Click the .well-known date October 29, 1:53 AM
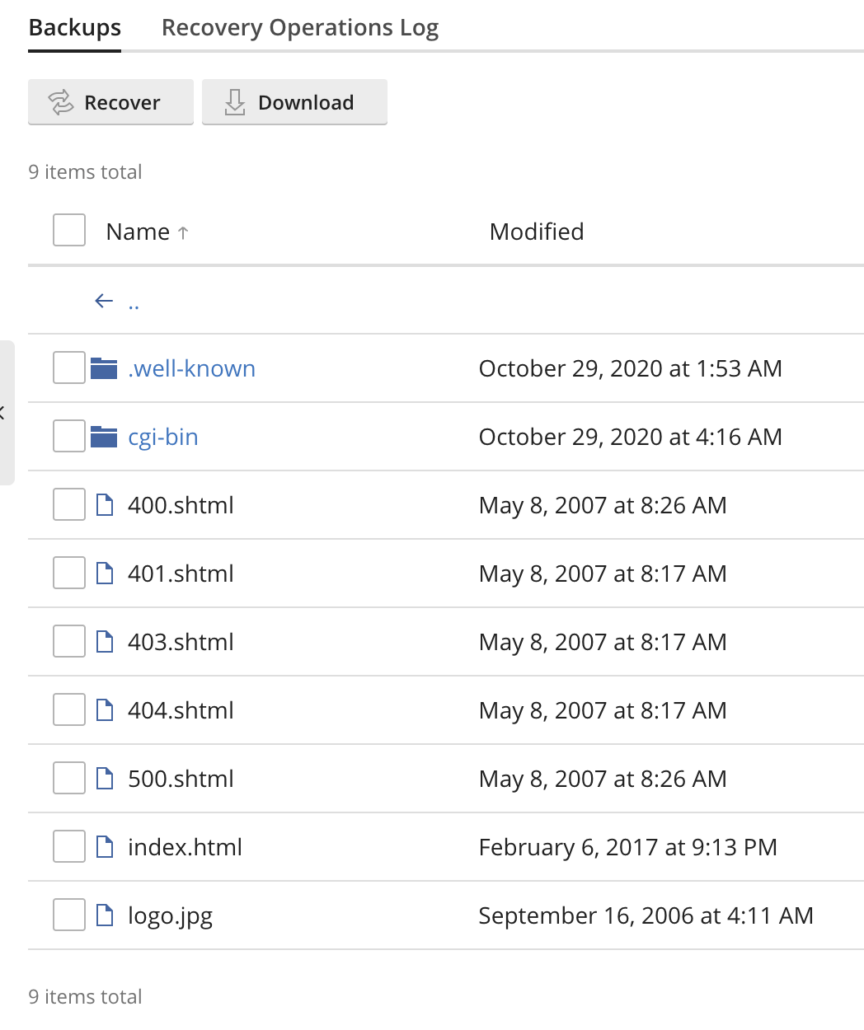Screen dimensions: 864x1030 [x=630, y=369]
